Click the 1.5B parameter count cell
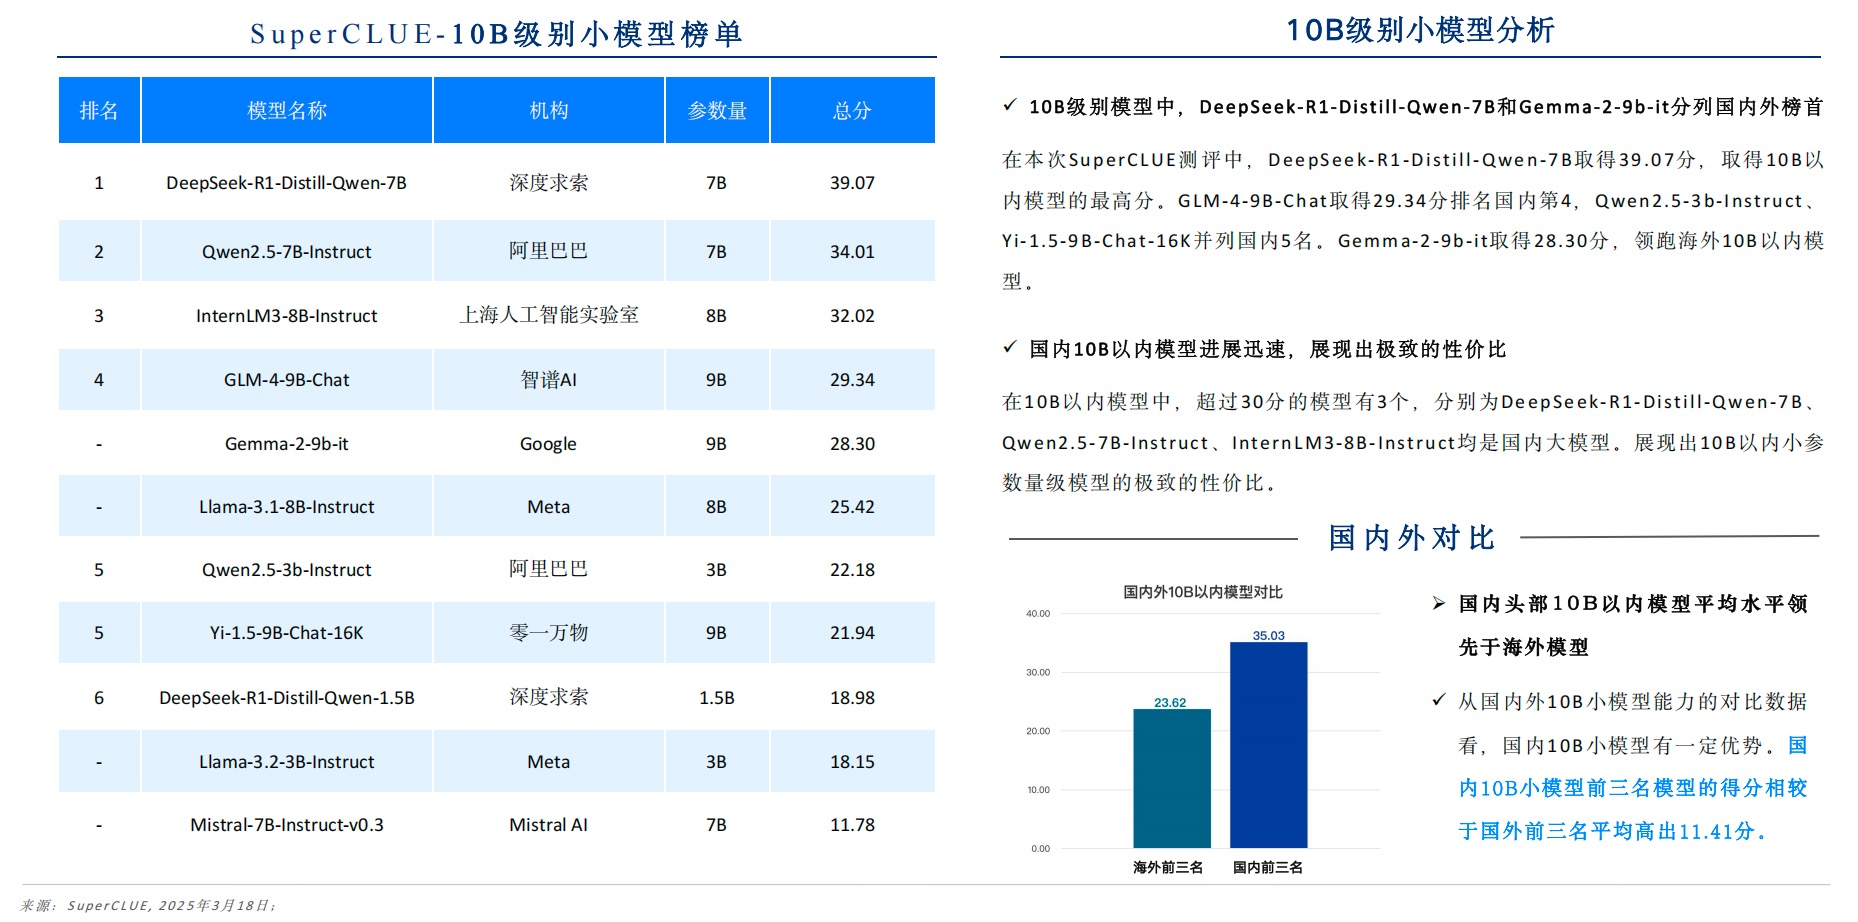1858x922 pixels. [717, 698]
